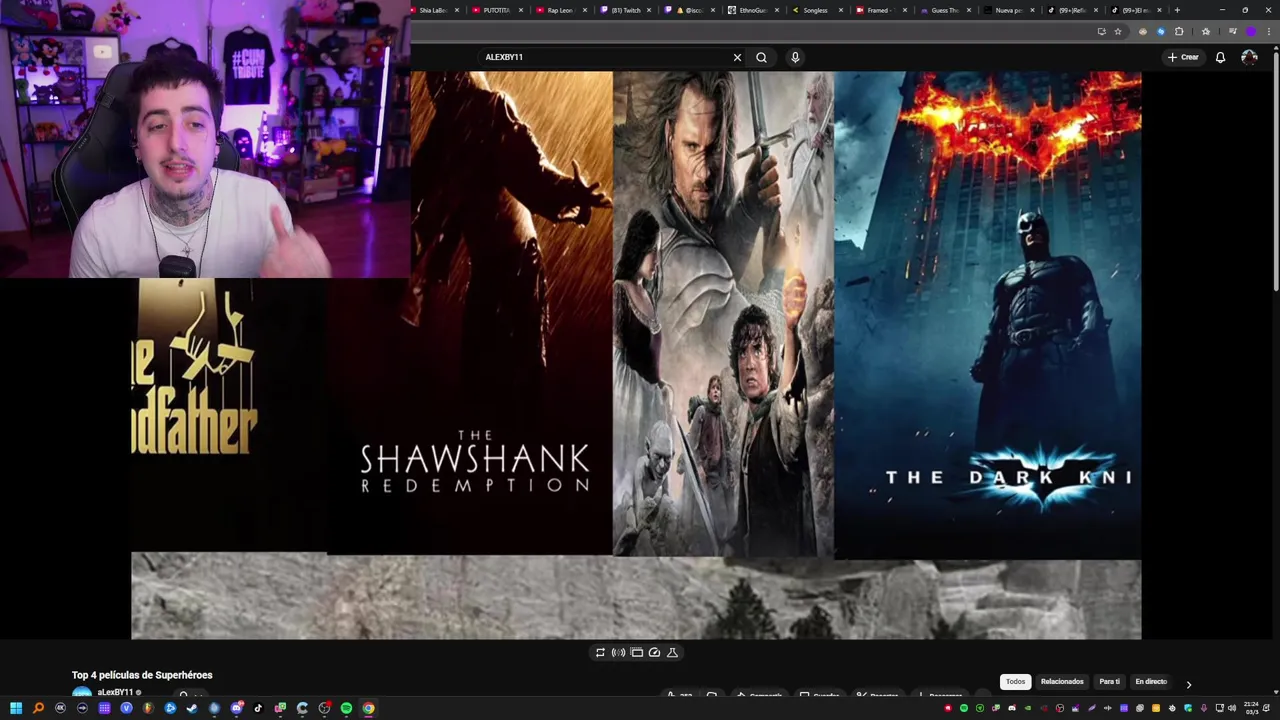Screen dimensions: 1280x720
Task: Select the Para ti filter chip
Action: (1110, 682)
